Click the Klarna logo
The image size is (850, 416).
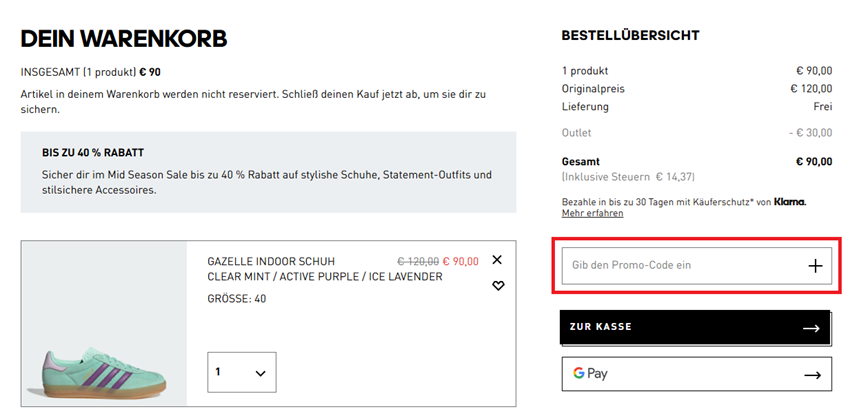pyautogui.click(x=789, y=201)
